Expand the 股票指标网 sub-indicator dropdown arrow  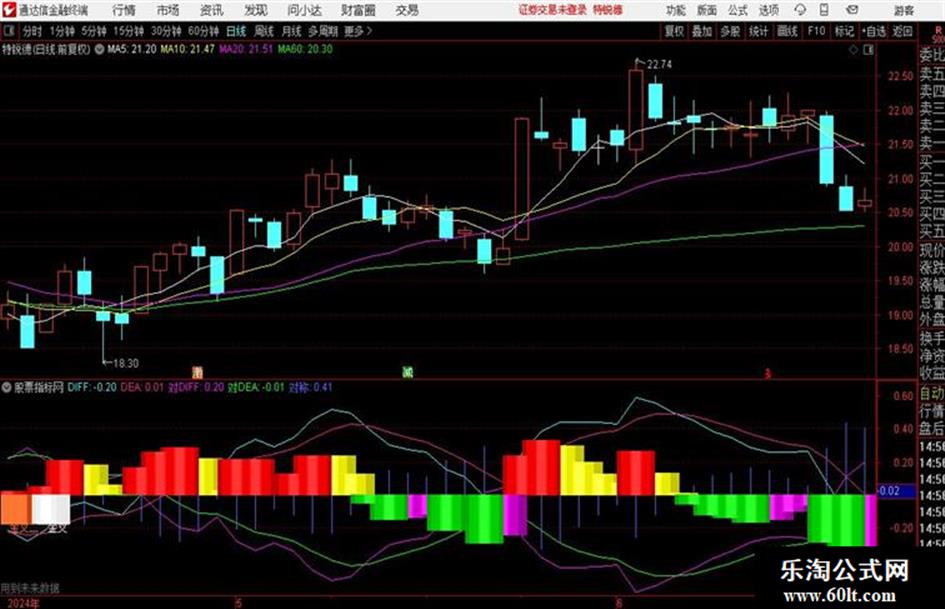pos(7,387)
